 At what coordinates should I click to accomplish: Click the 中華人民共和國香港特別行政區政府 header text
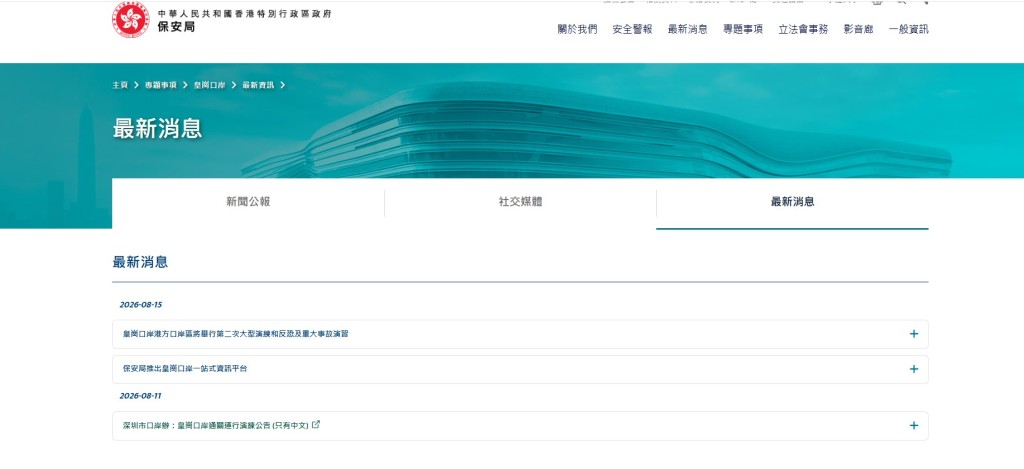[244, 13]
